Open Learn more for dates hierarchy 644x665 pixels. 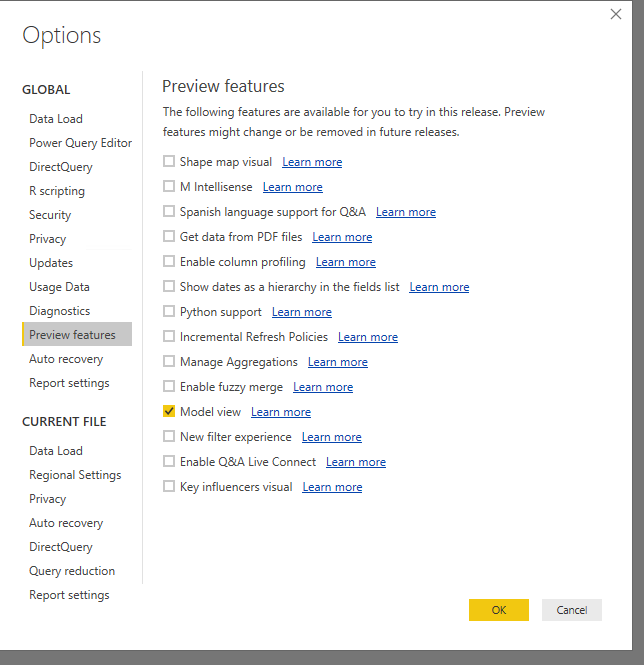[x=440, y=287]
